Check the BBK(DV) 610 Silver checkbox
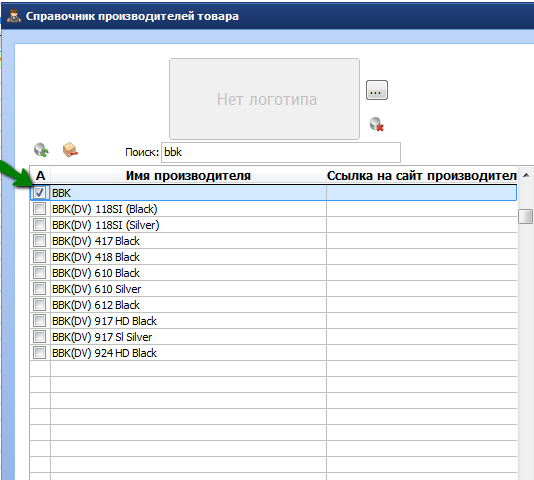The height and width of the screenshot is (480, 534). 40,289
